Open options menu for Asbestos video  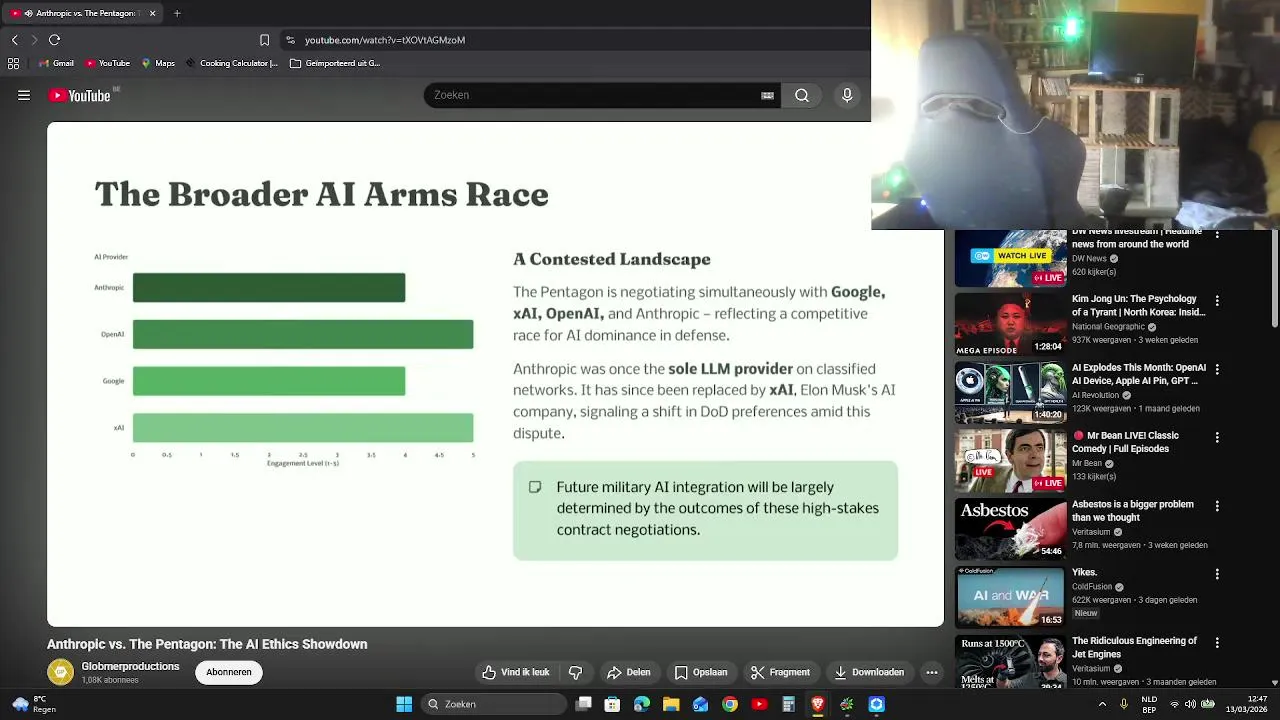[1217, 506]
